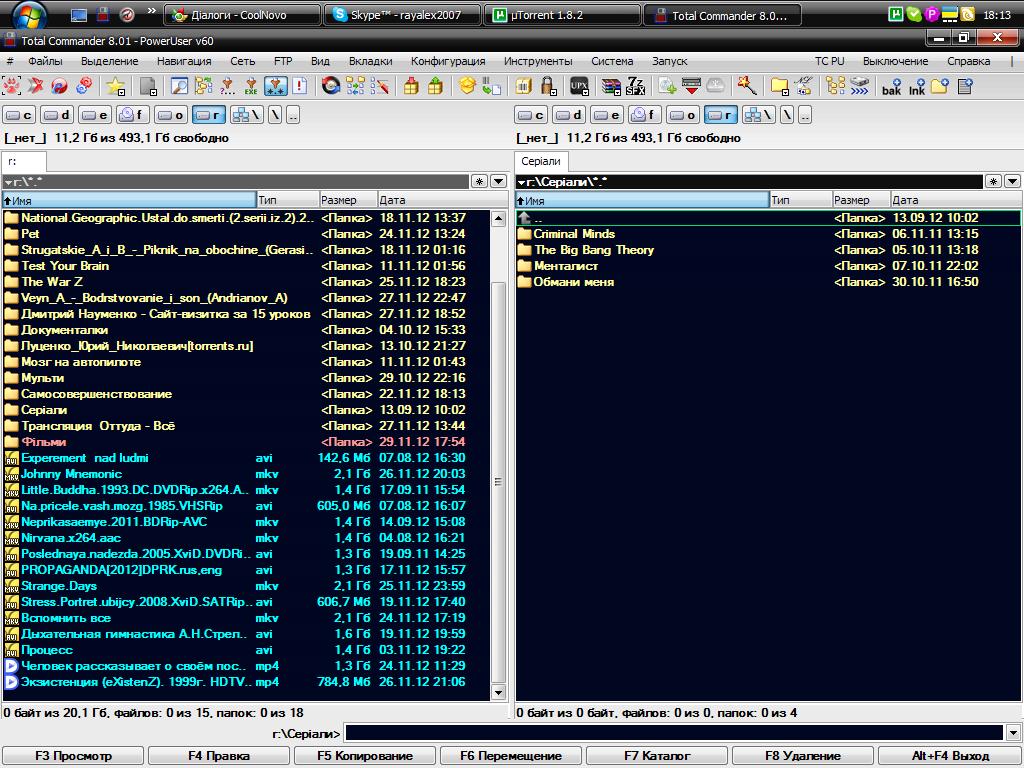
Task: Open the Конфигурация menu
Action: click(447, 61)
